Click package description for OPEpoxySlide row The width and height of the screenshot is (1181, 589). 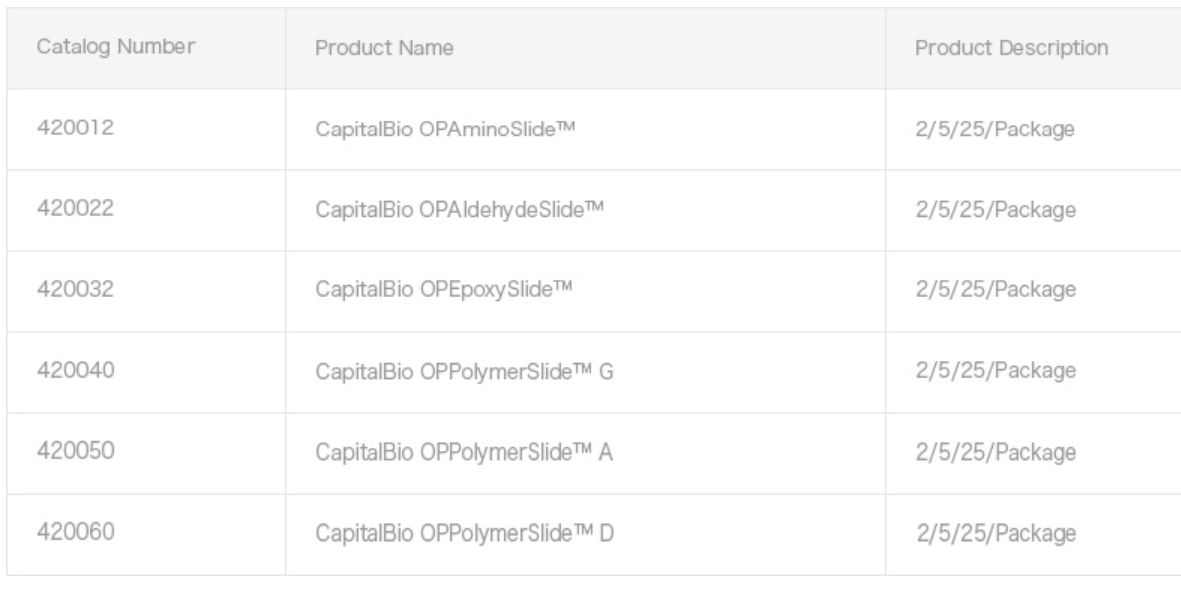[x=995, y=291]
